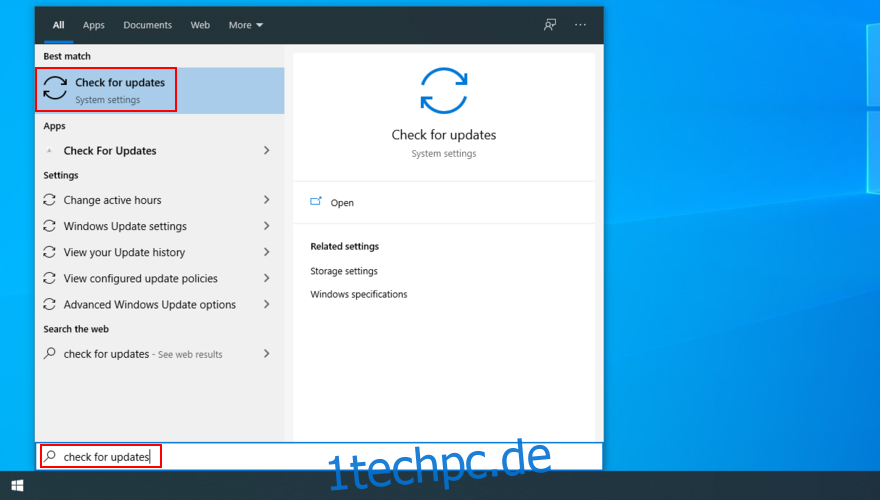Expand the web results chevron
The image size is (880, 500).
[x=267, y=354]
